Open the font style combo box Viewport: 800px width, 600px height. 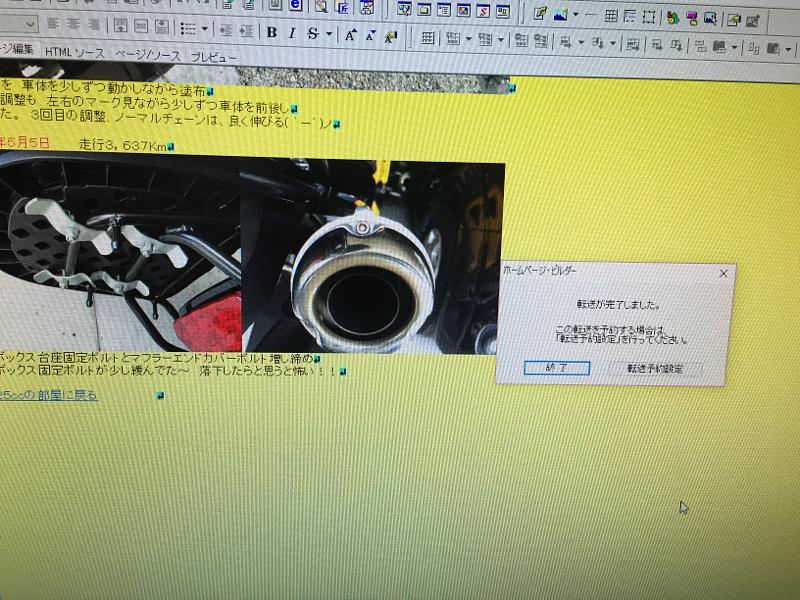[x=18, y=22]
